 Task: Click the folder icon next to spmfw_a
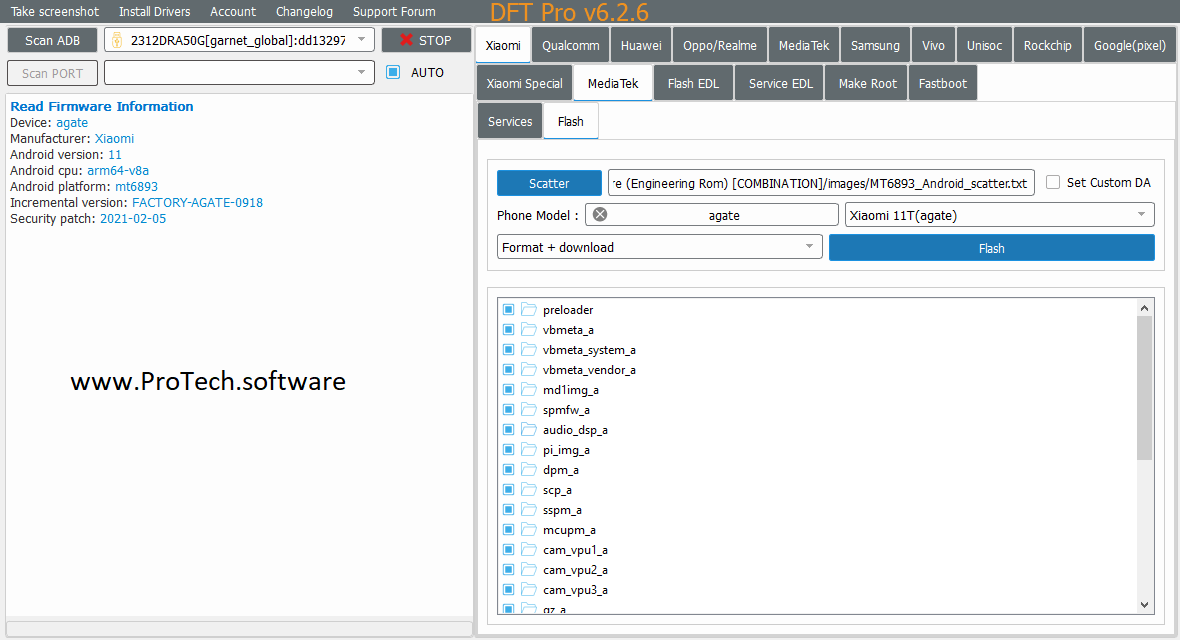[529, 410]
